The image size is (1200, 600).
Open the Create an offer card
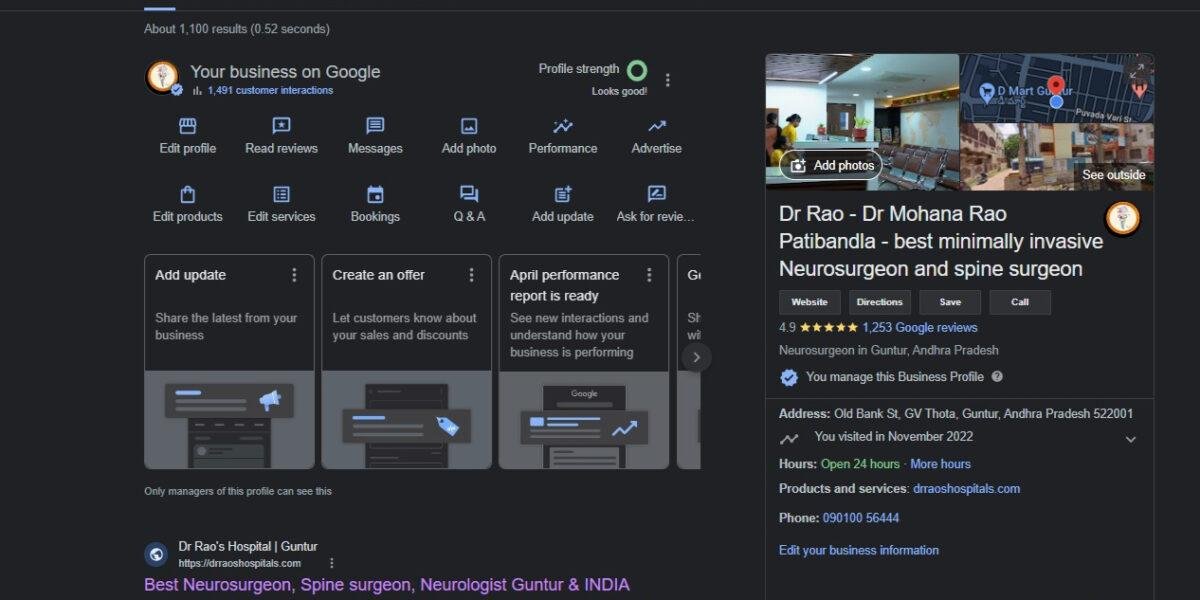tap(406, 361)
